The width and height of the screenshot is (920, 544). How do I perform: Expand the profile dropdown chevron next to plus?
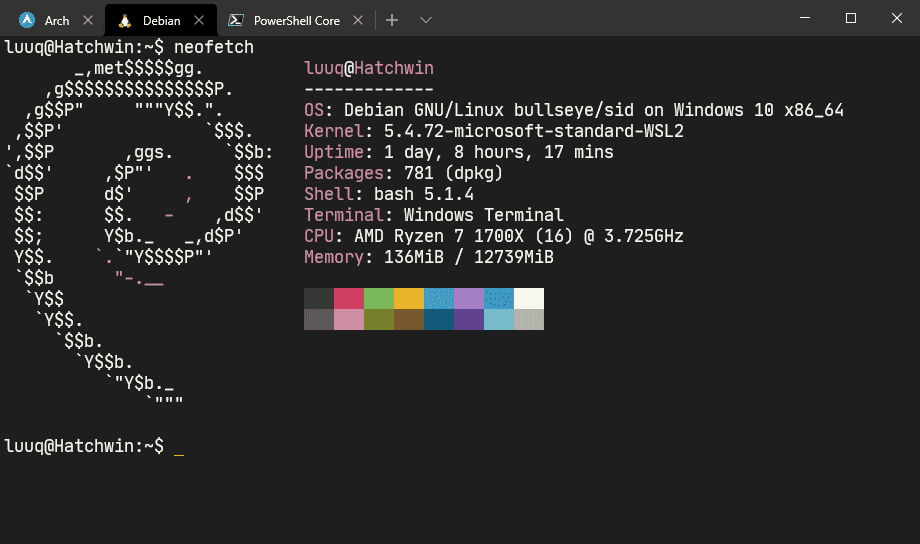click(x=426, y=20)
